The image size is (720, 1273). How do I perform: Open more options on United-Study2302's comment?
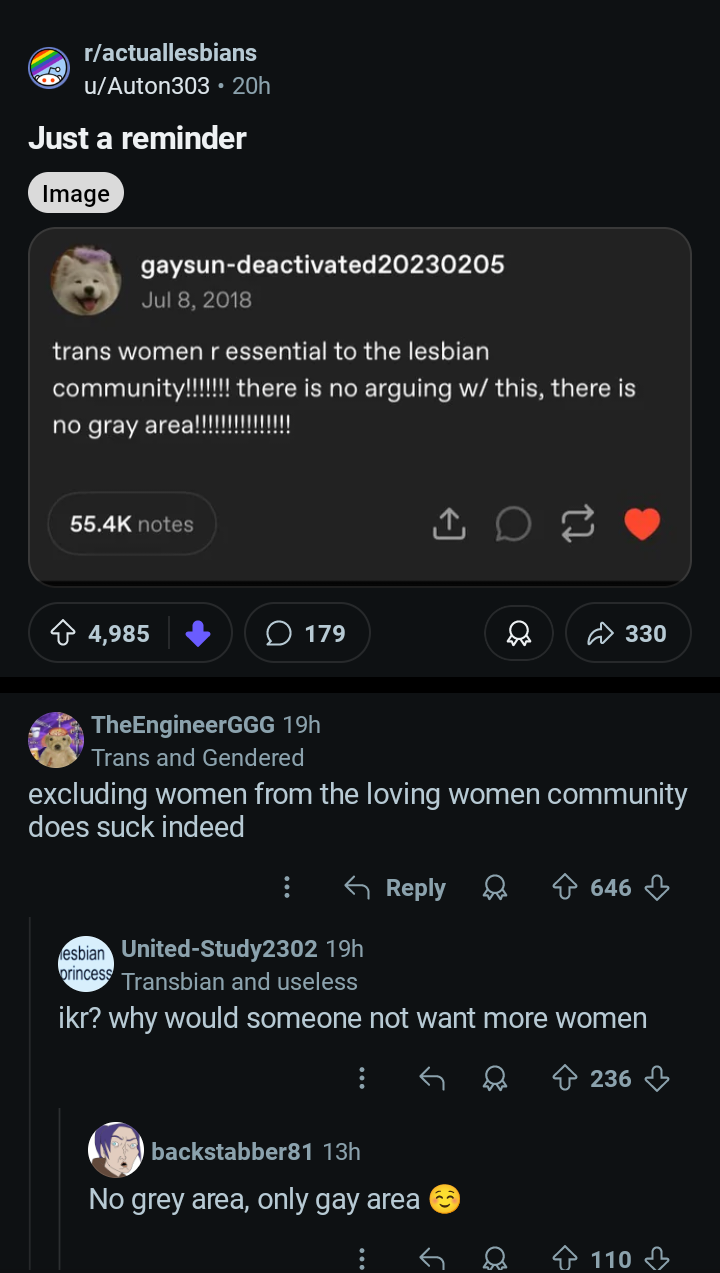click(x=361, y=1077)
